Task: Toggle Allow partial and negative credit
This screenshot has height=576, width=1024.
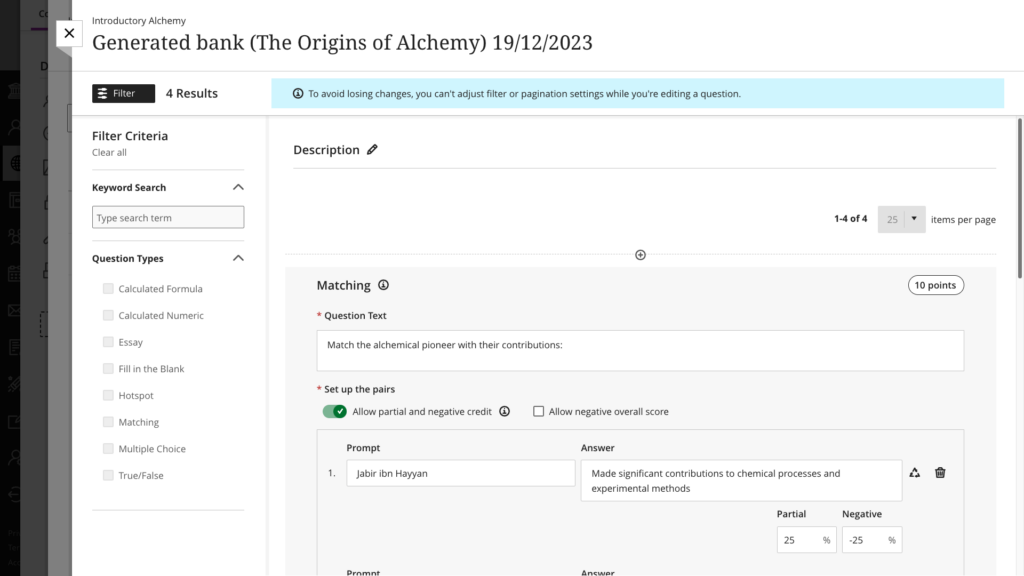Action: click(x=334, y=411)
